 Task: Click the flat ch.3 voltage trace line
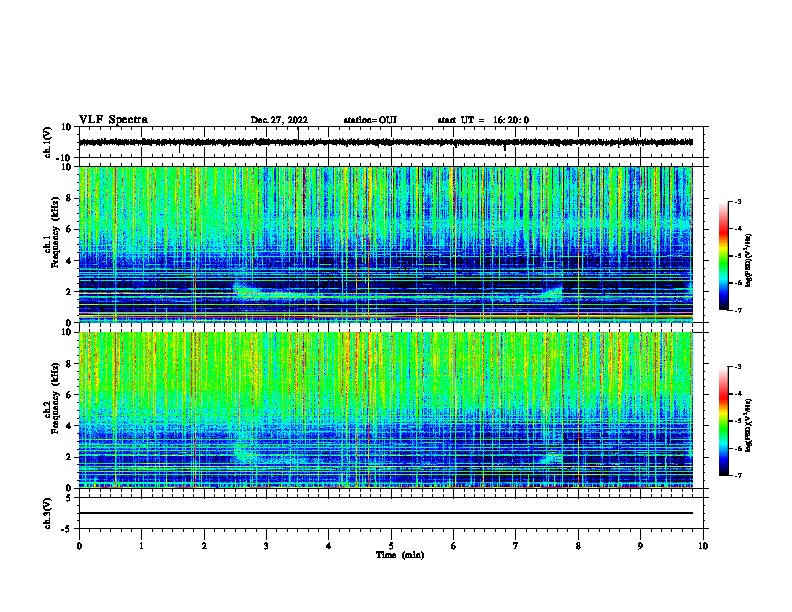click(x=385, y=513)
